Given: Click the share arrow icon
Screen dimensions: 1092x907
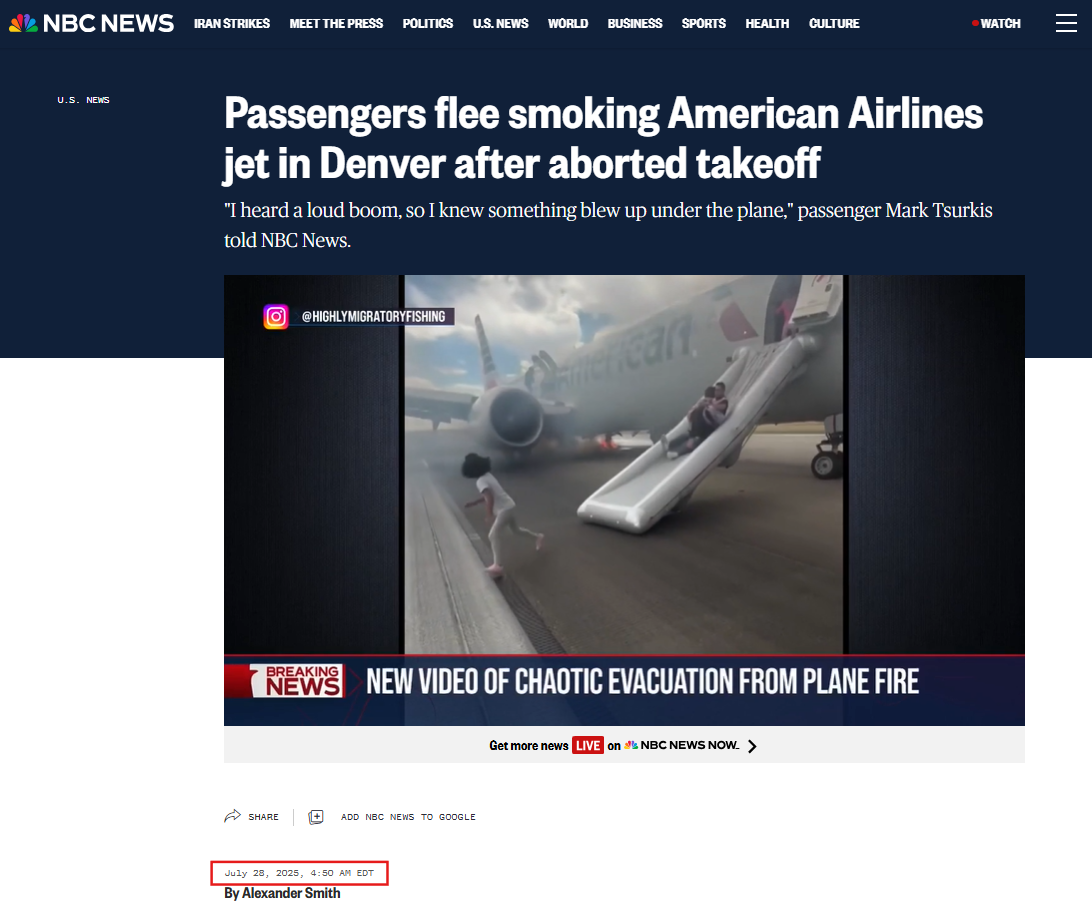Looking at the screenshot, I should pos(233,816).
